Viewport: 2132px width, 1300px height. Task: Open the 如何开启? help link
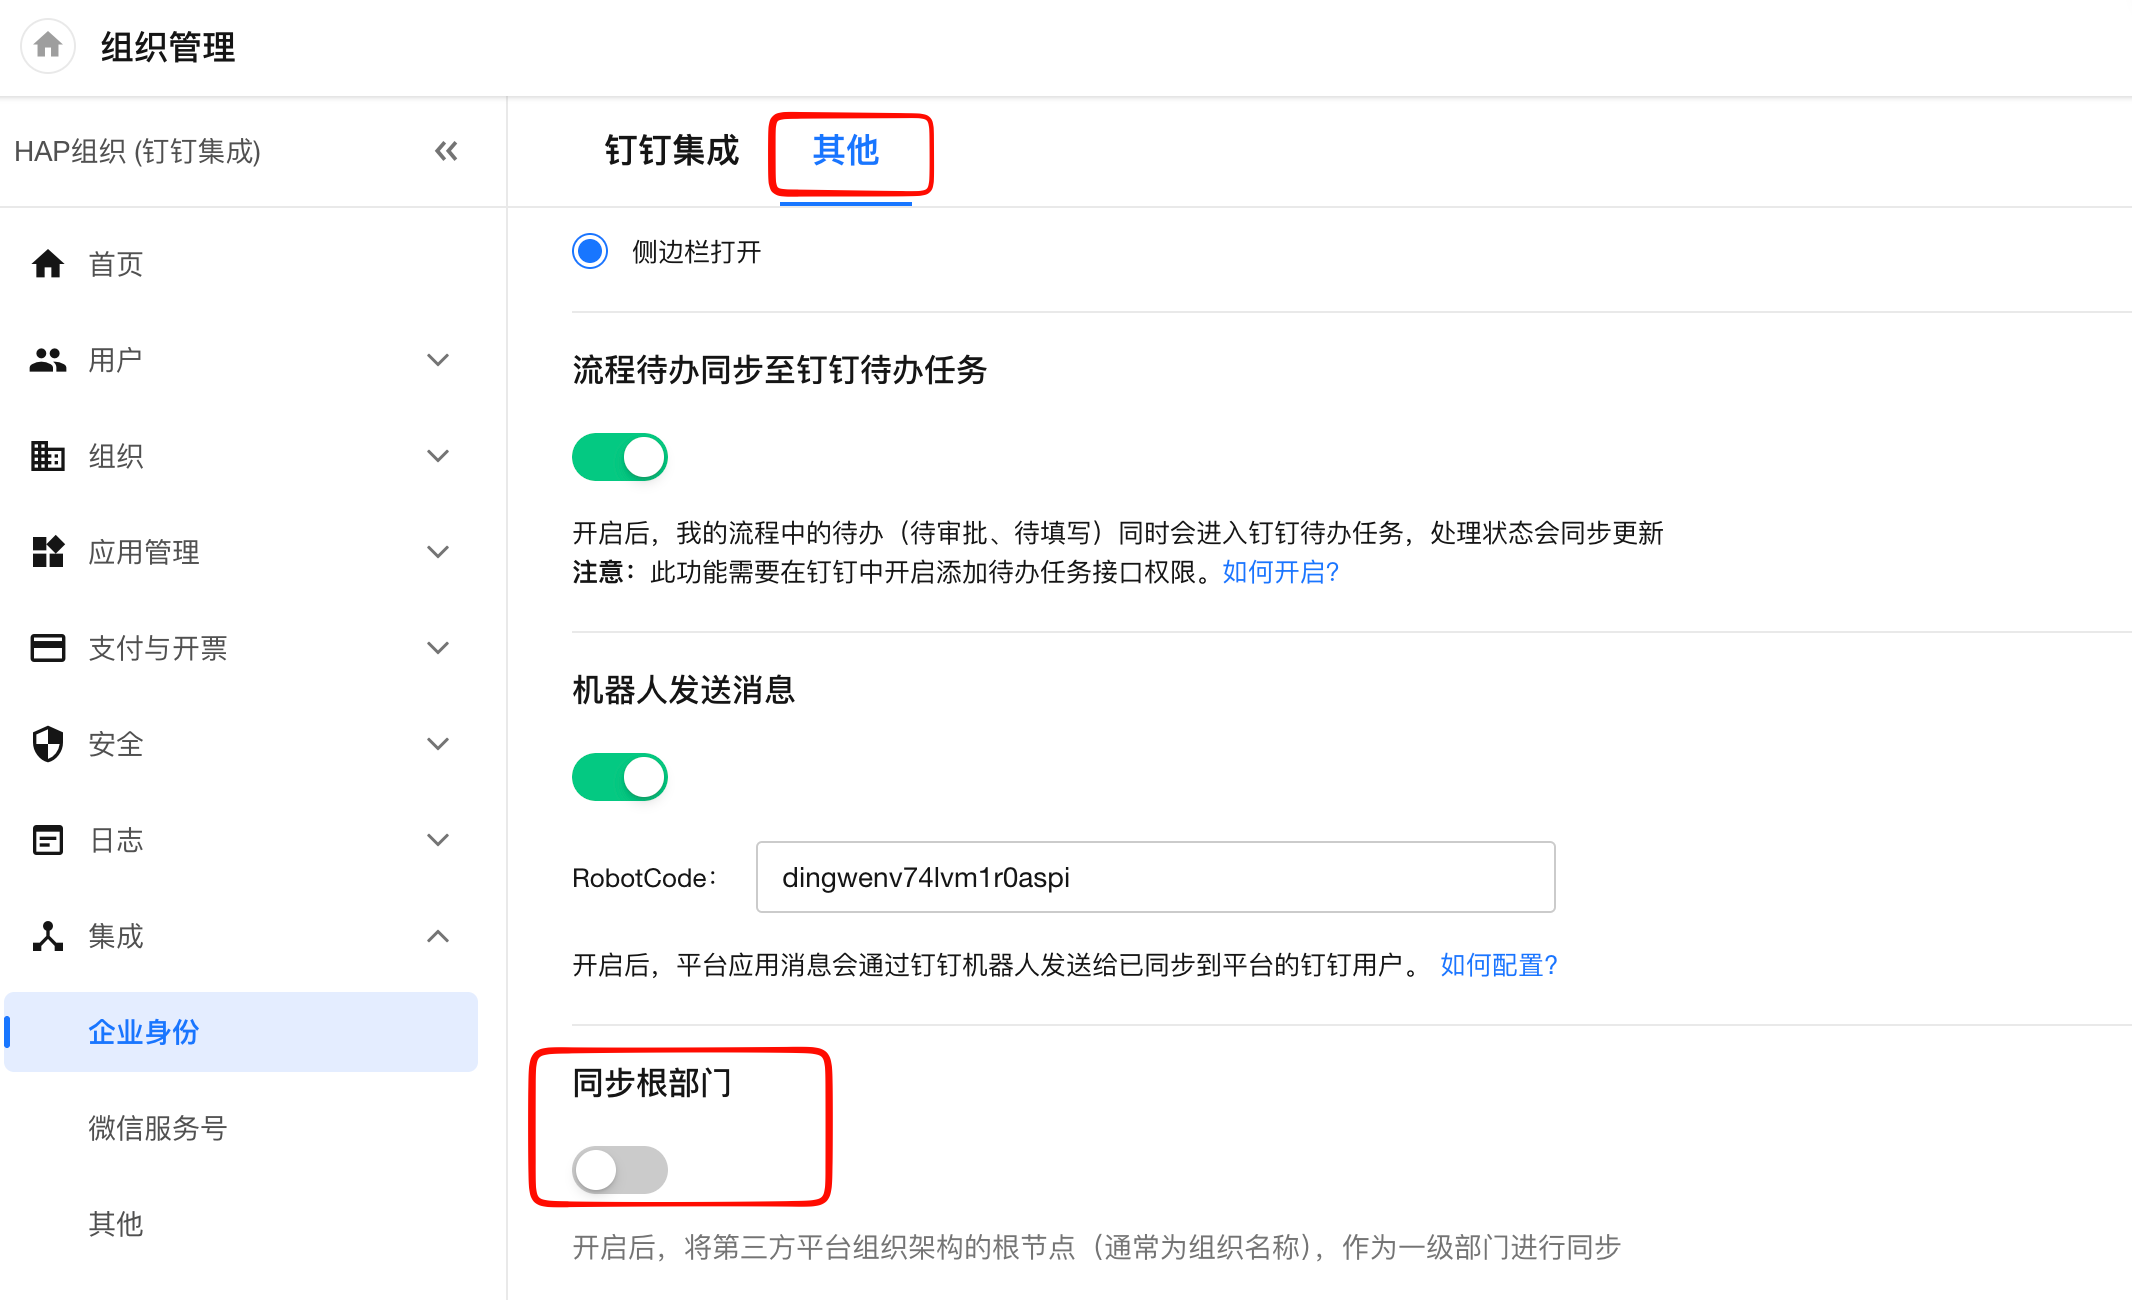(x=1280, y=572)
